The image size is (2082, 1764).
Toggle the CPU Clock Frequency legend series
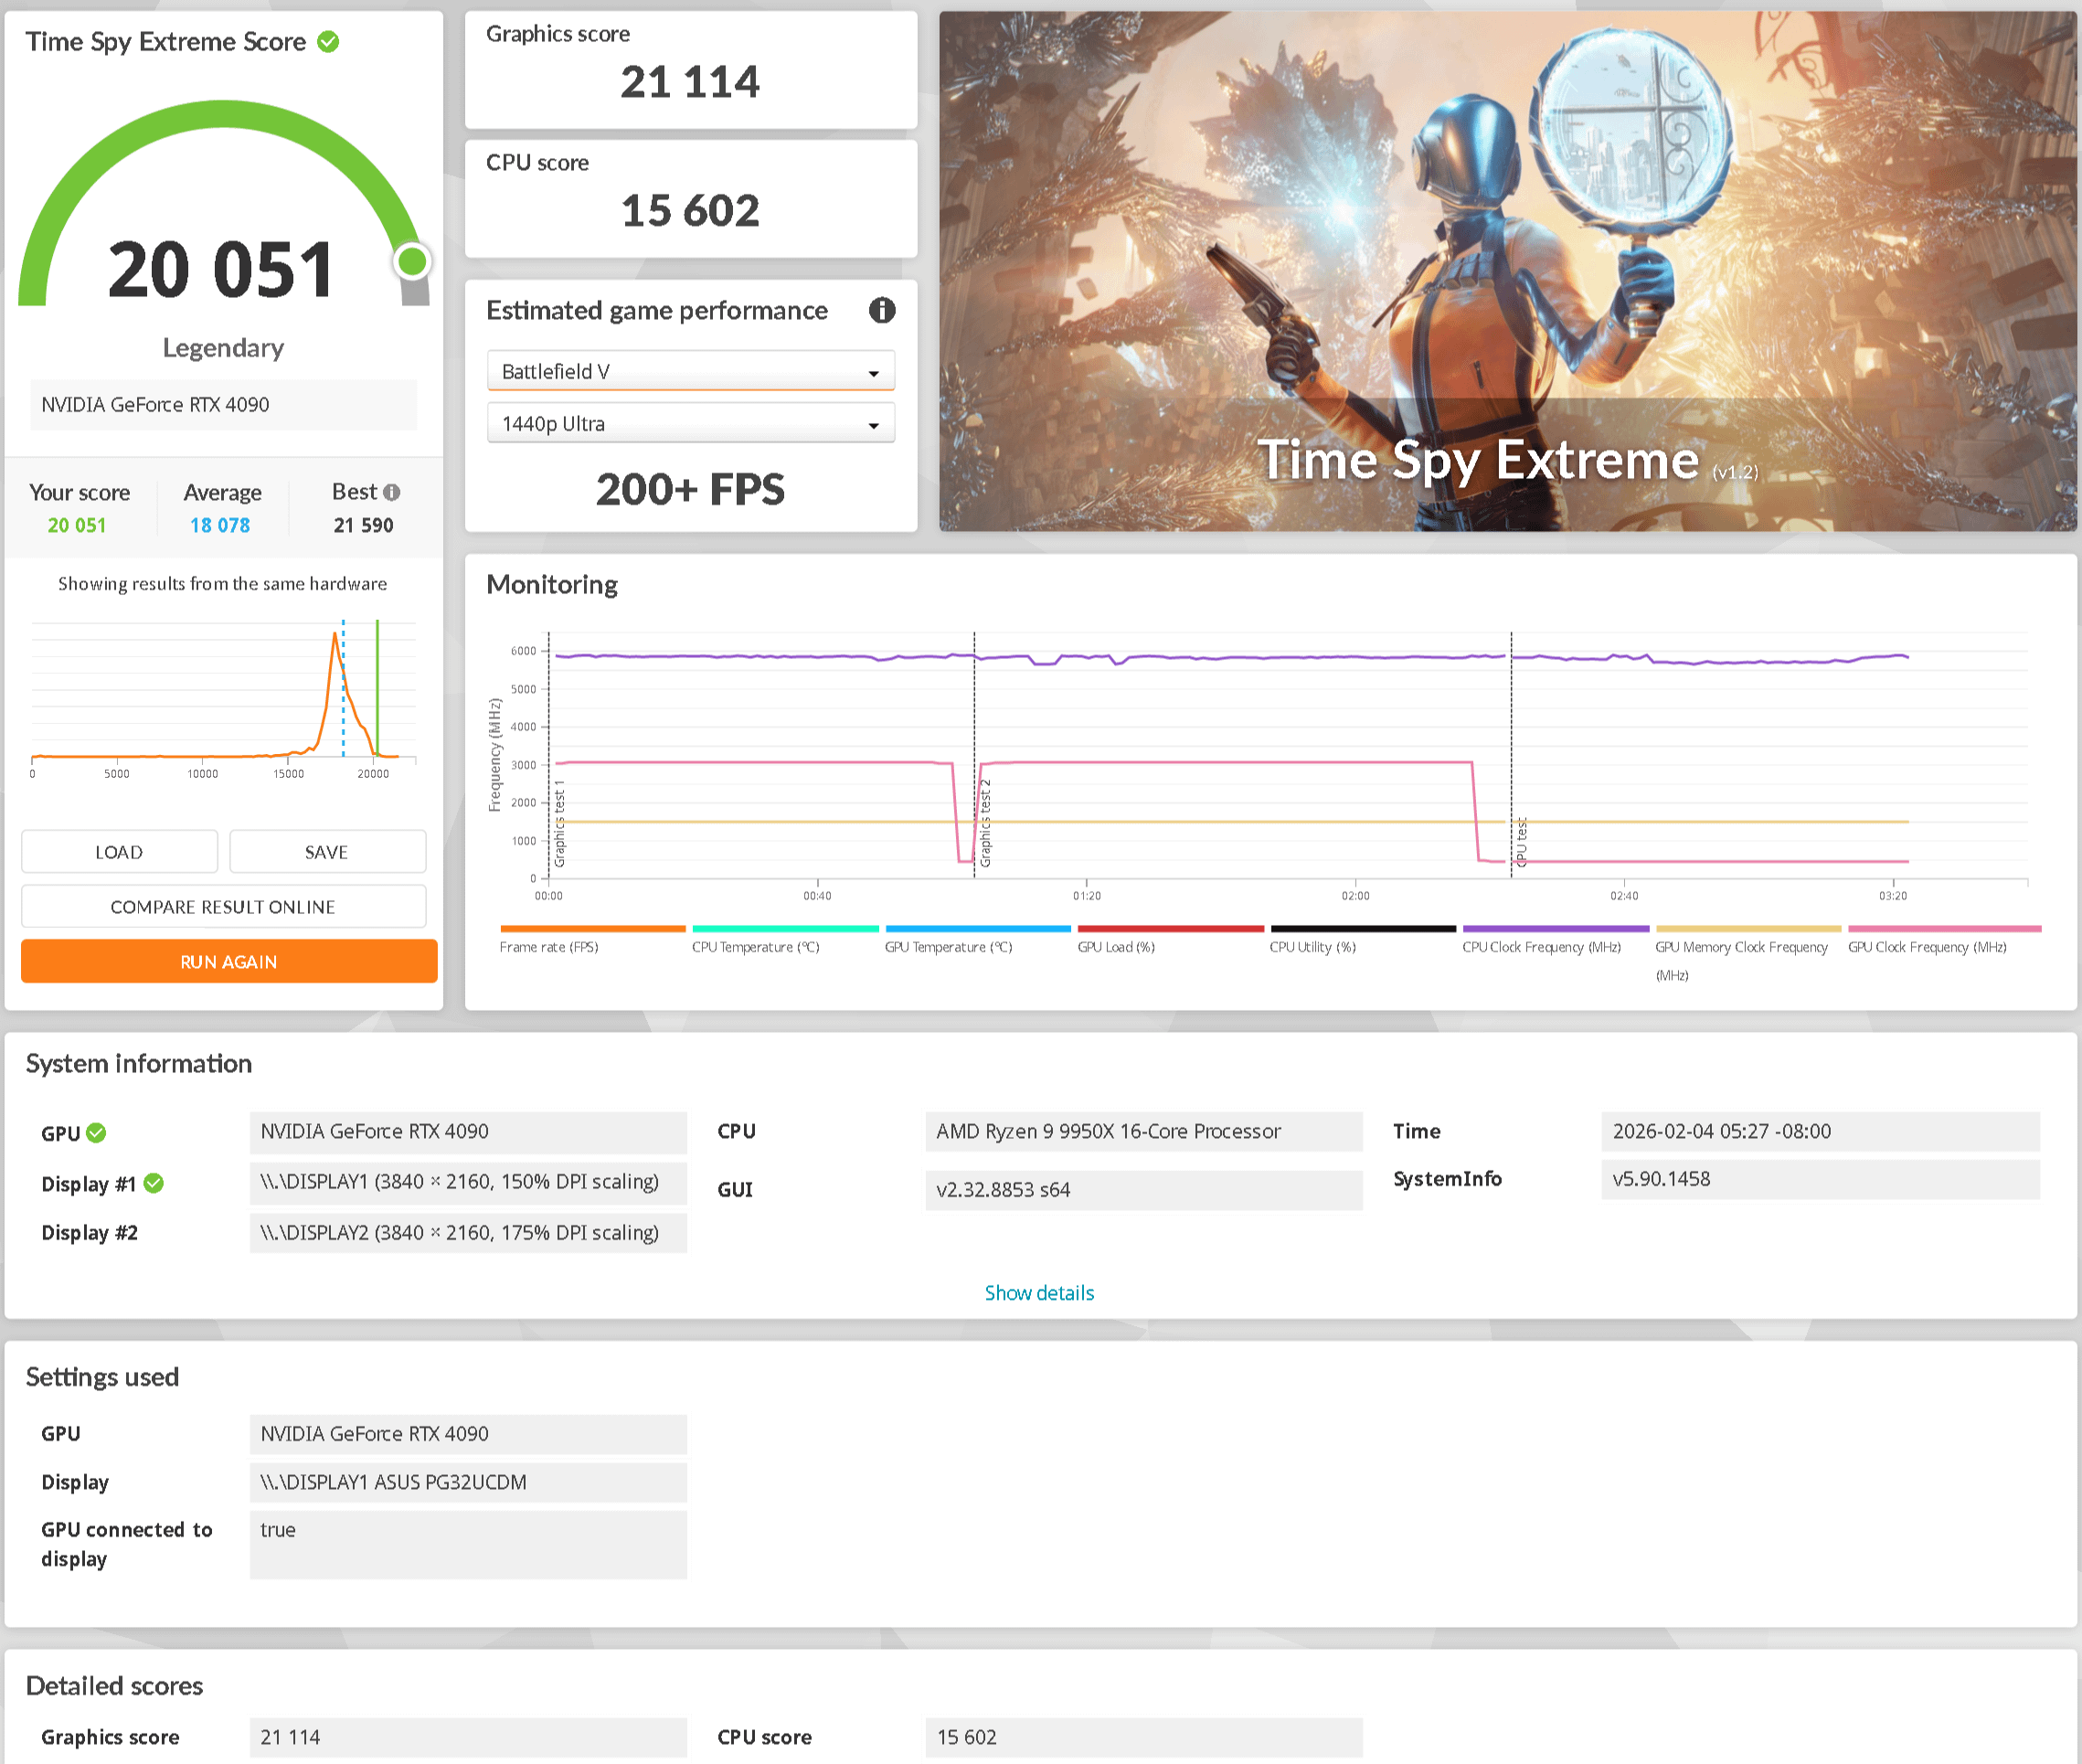tap(1541, 947)
